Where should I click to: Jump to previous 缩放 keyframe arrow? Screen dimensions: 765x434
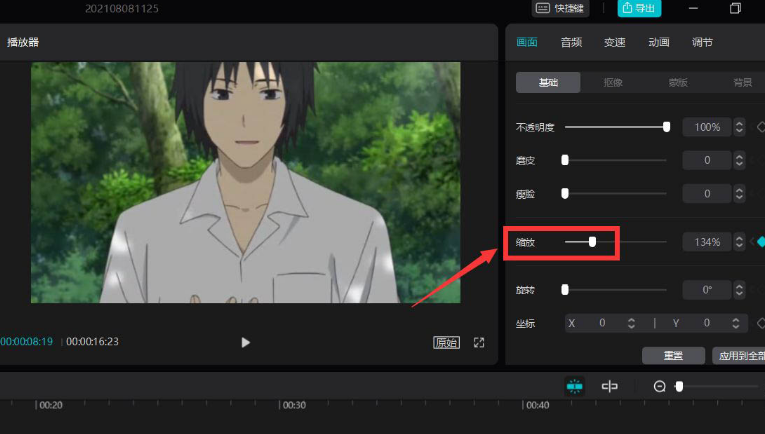tap(751, 242)
